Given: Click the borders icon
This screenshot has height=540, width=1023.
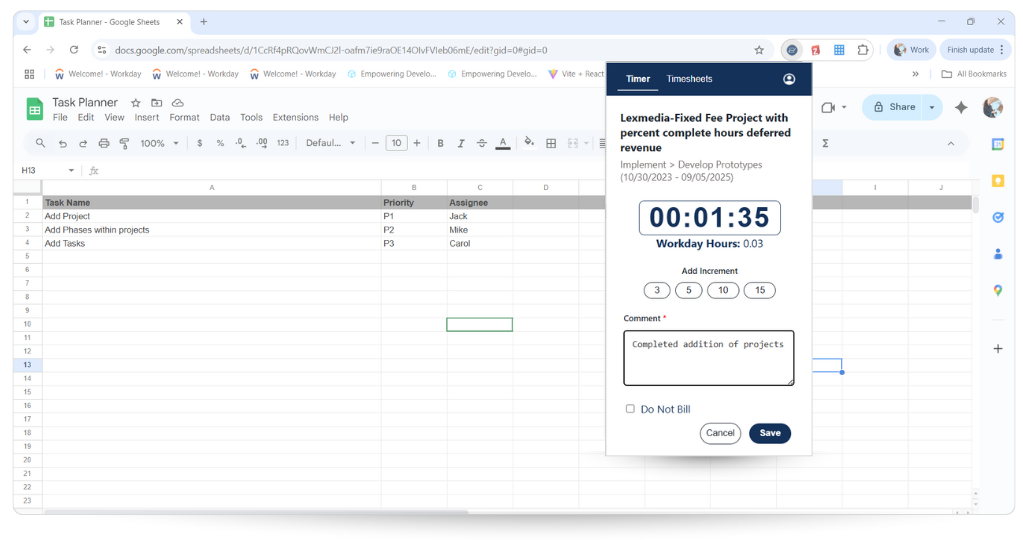Looking at the screenshot, I should [x=551, y=143].
